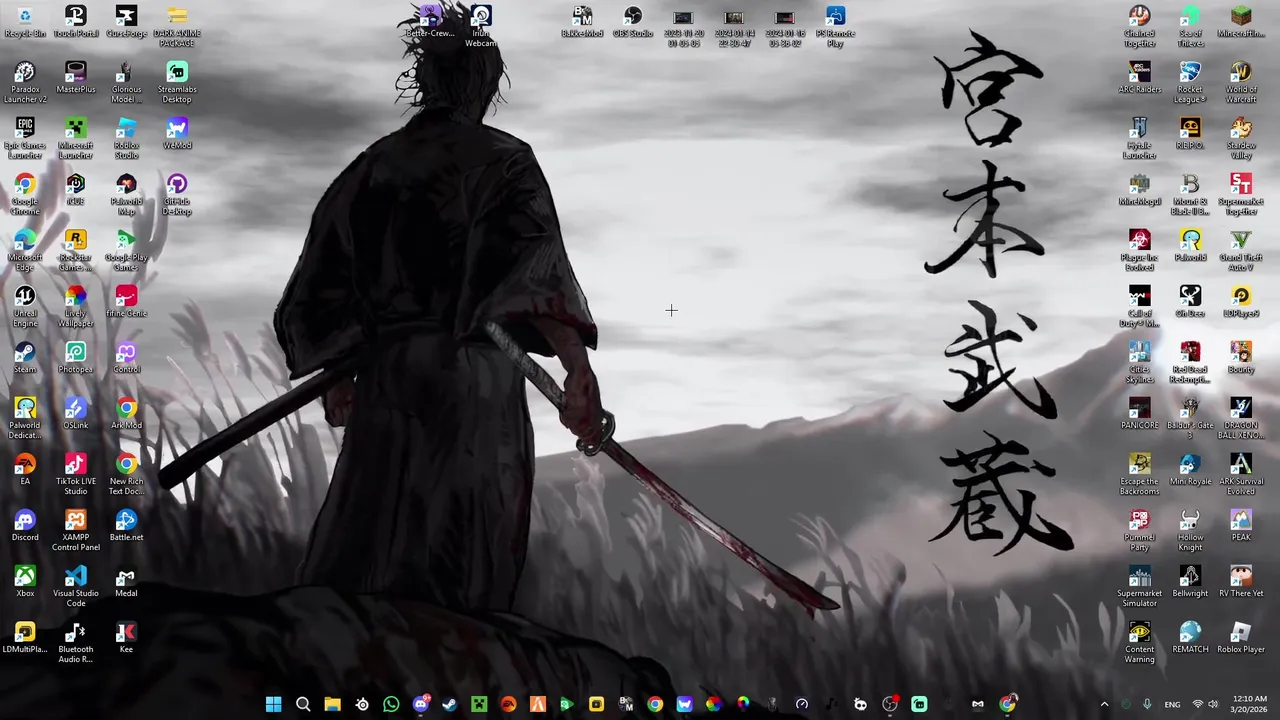
Task: Click the WeMod desktop icon
Action: point(177,134)
